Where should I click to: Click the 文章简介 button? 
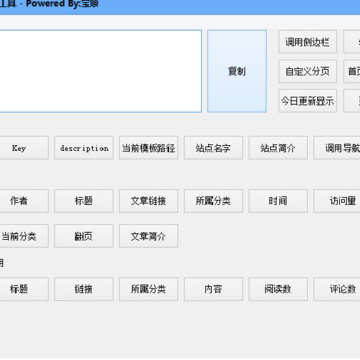[x=149, y=236]
